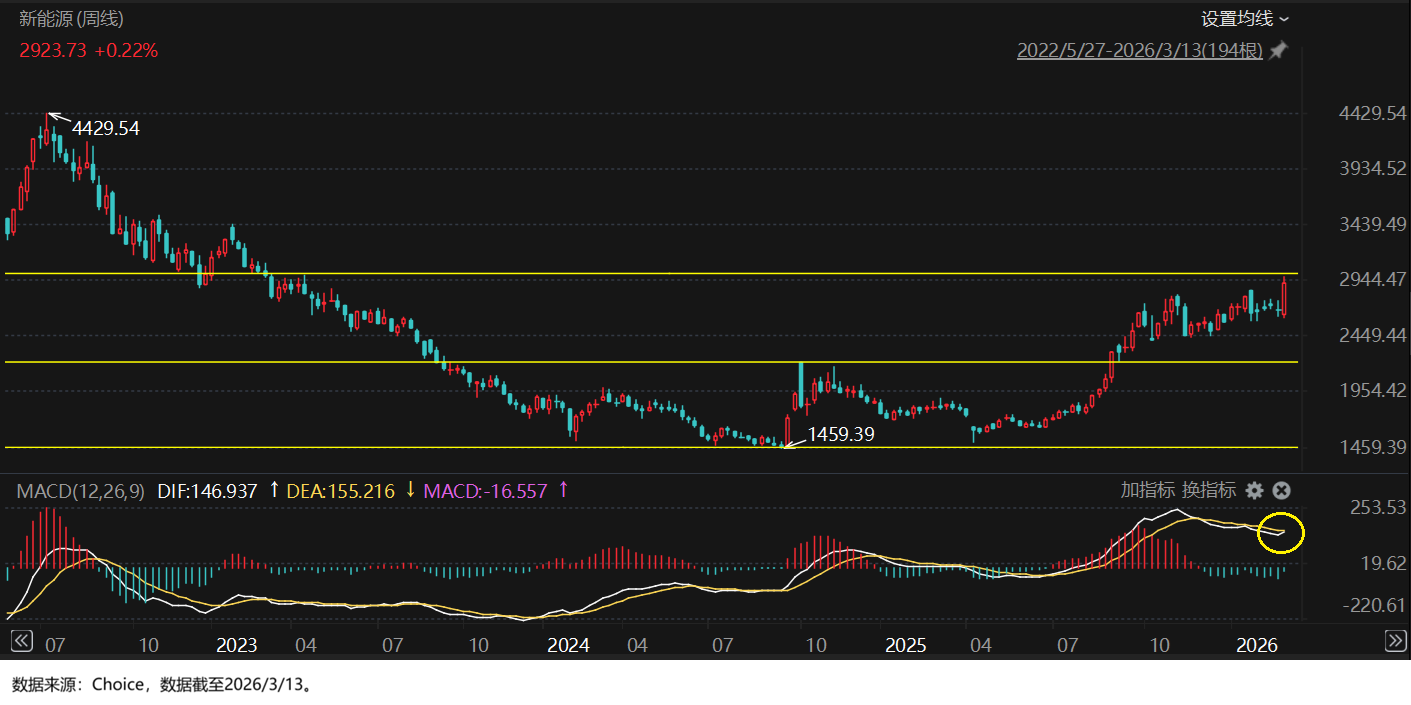Click the pin icon beside date range
Image resolution: width=1411 pixels, height=705 pixels.
pos(1278,51)
